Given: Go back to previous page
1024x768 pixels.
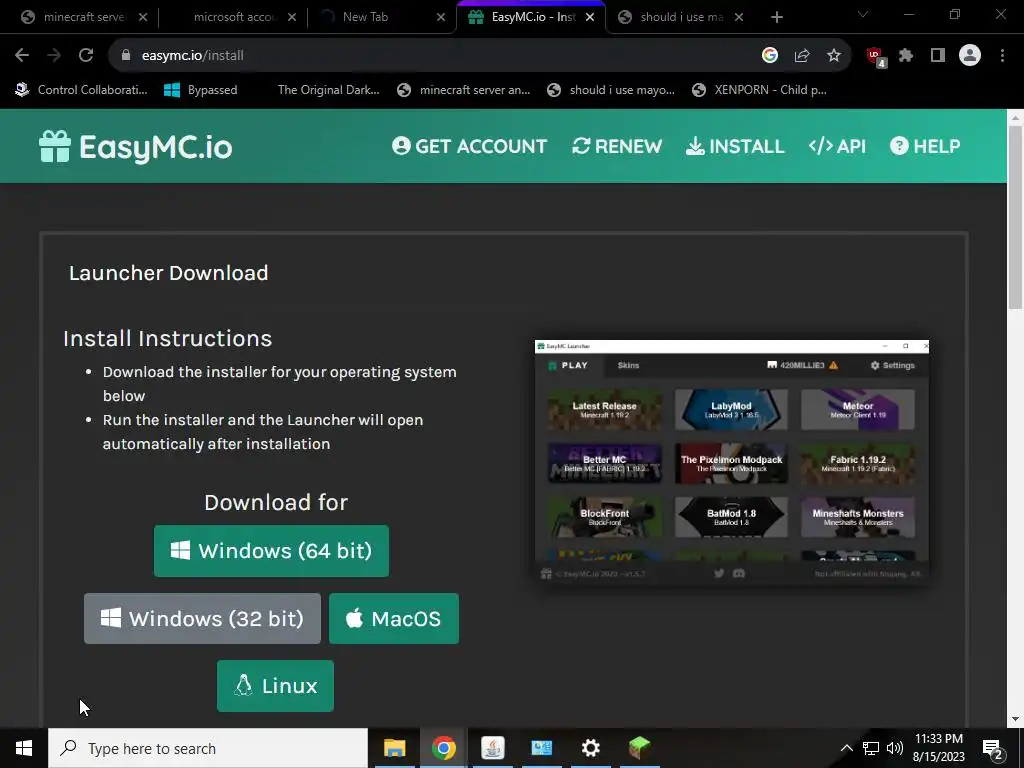Looking at the screenshot, I should tap(22, 56).
